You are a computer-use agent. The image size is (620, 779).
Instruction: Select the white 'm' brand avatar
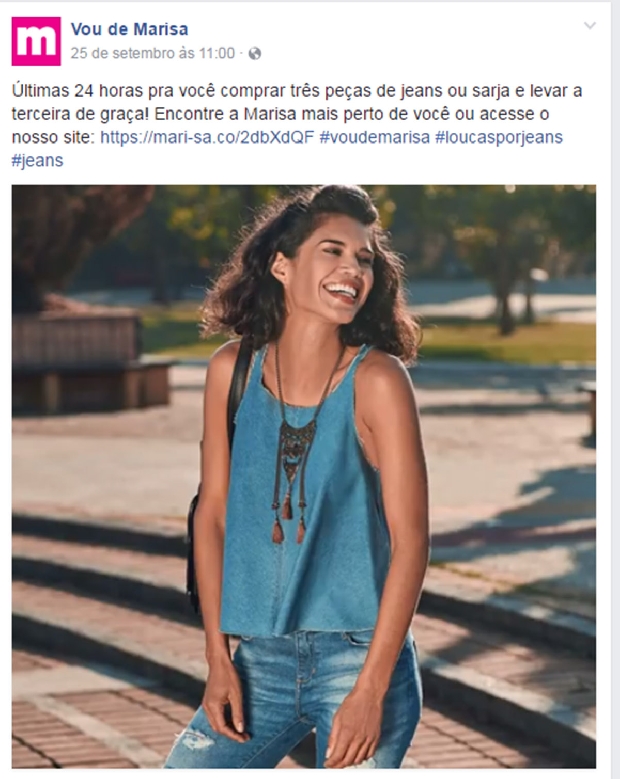pyautogui.click(x=36, y=41)
